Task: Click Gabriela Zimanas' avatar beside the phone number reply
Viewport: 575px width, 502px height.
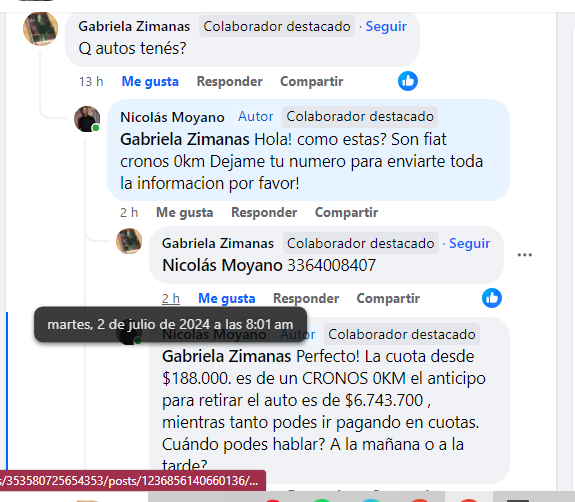Action: [129, 241]
